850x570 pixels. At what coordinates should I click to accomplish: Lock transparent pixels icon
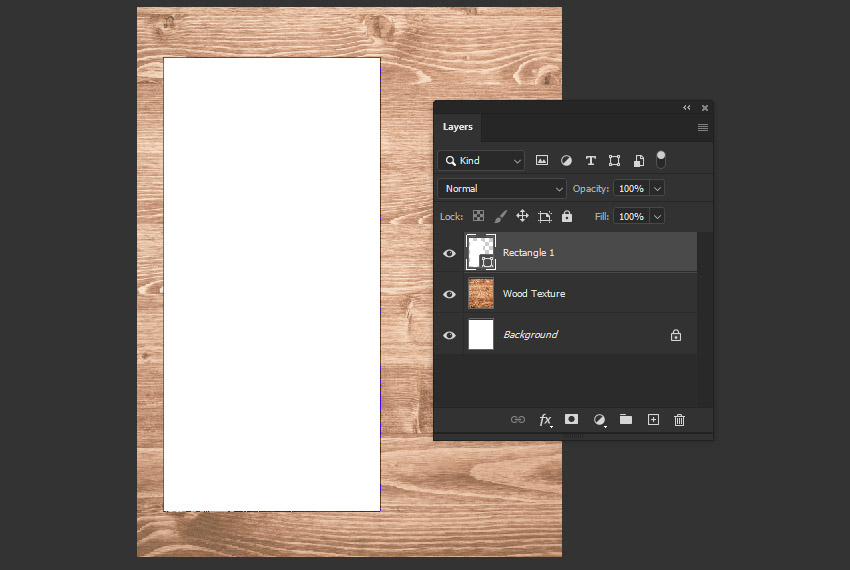(x=478, y=216)
